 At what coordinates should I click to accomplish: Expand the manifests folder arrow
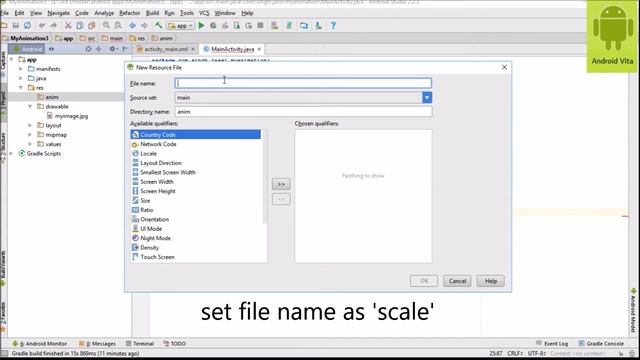21,69
